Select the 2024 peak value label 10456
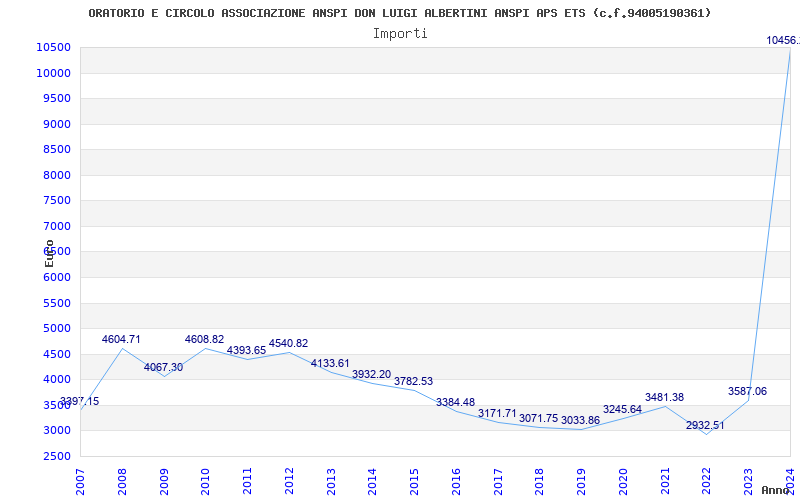The width and height of the screenshot is (800, 500). 783,40
